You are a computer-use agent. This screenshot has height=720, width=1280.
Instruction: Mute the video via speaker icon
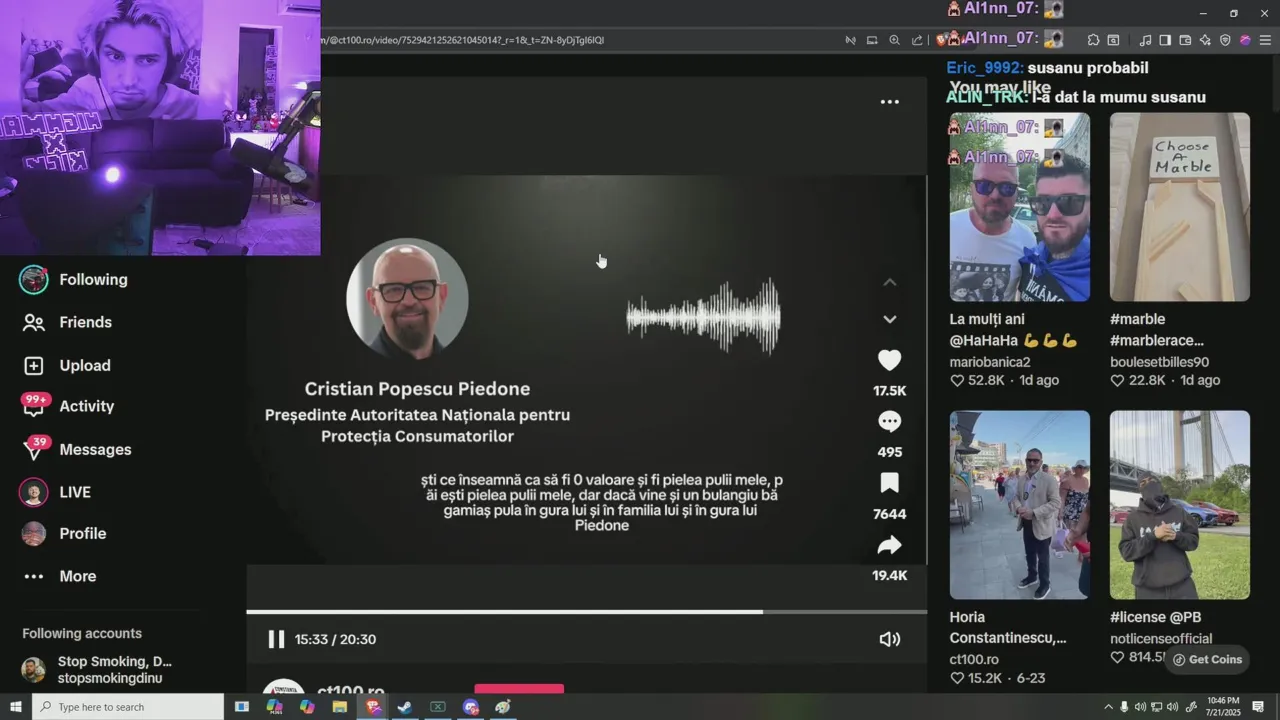point(889,639)
